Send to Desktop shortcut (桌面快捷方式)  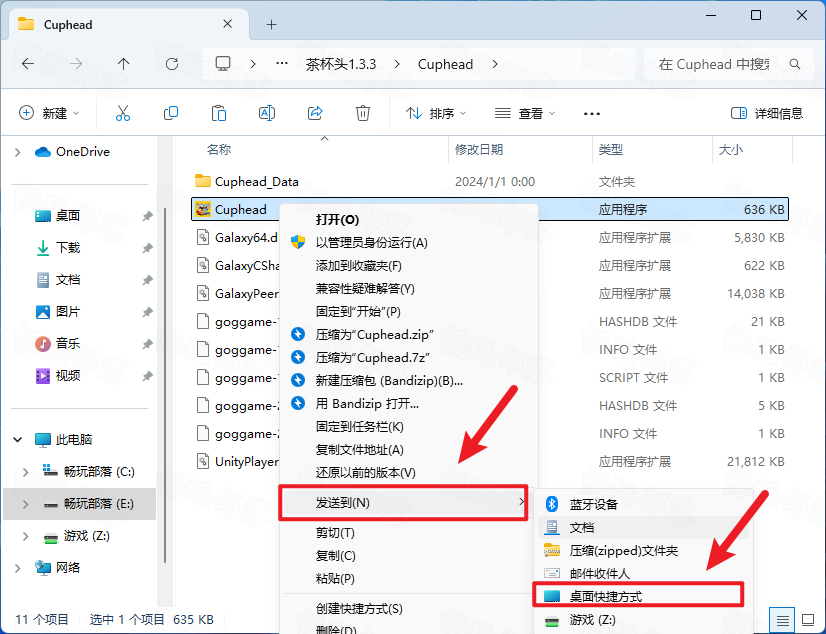pos(638,597)
